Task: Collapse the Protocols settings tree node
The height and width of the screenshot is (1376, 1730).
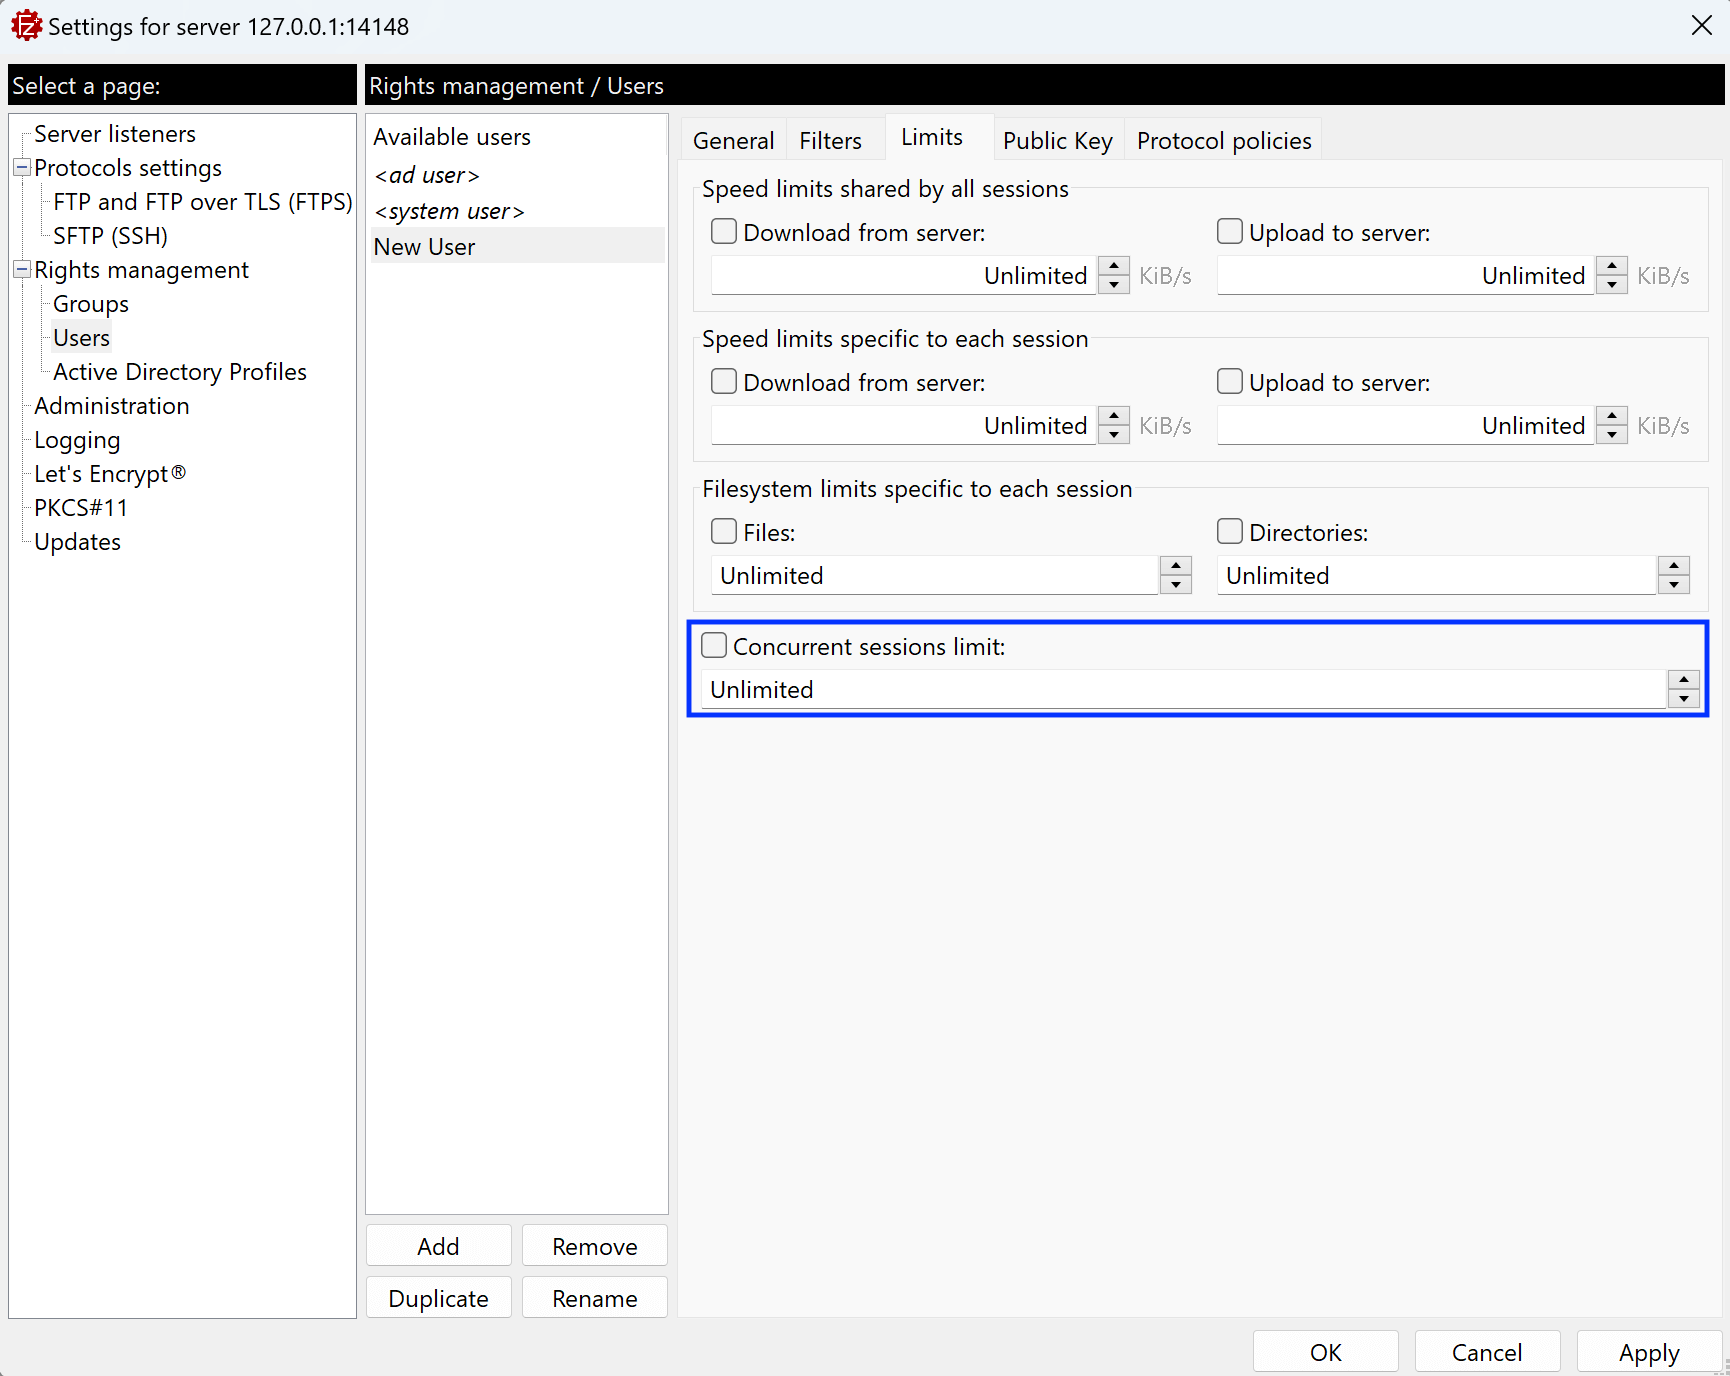Action: tap(21, 168)
